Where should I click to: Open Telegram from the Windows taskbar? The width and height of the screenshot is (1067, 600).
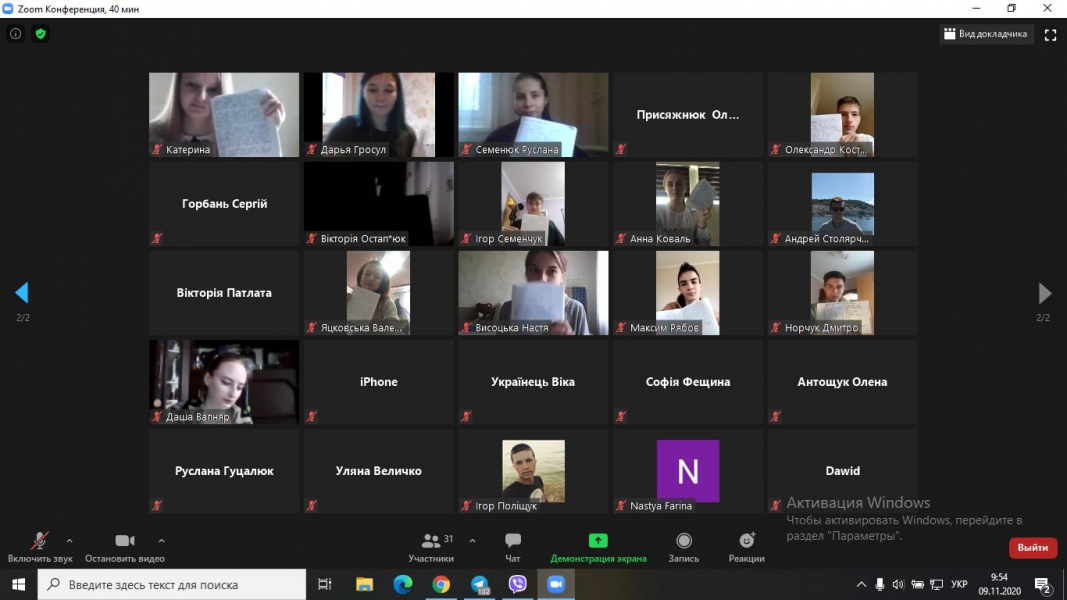tap(479, 585)
